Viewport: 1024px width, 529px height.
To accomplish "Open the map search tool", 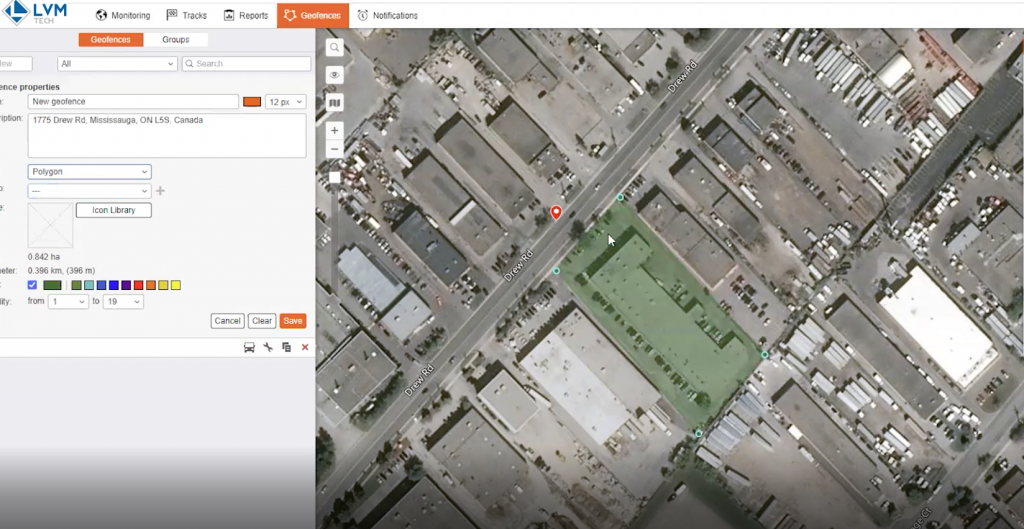I will [x=335, y=47].
